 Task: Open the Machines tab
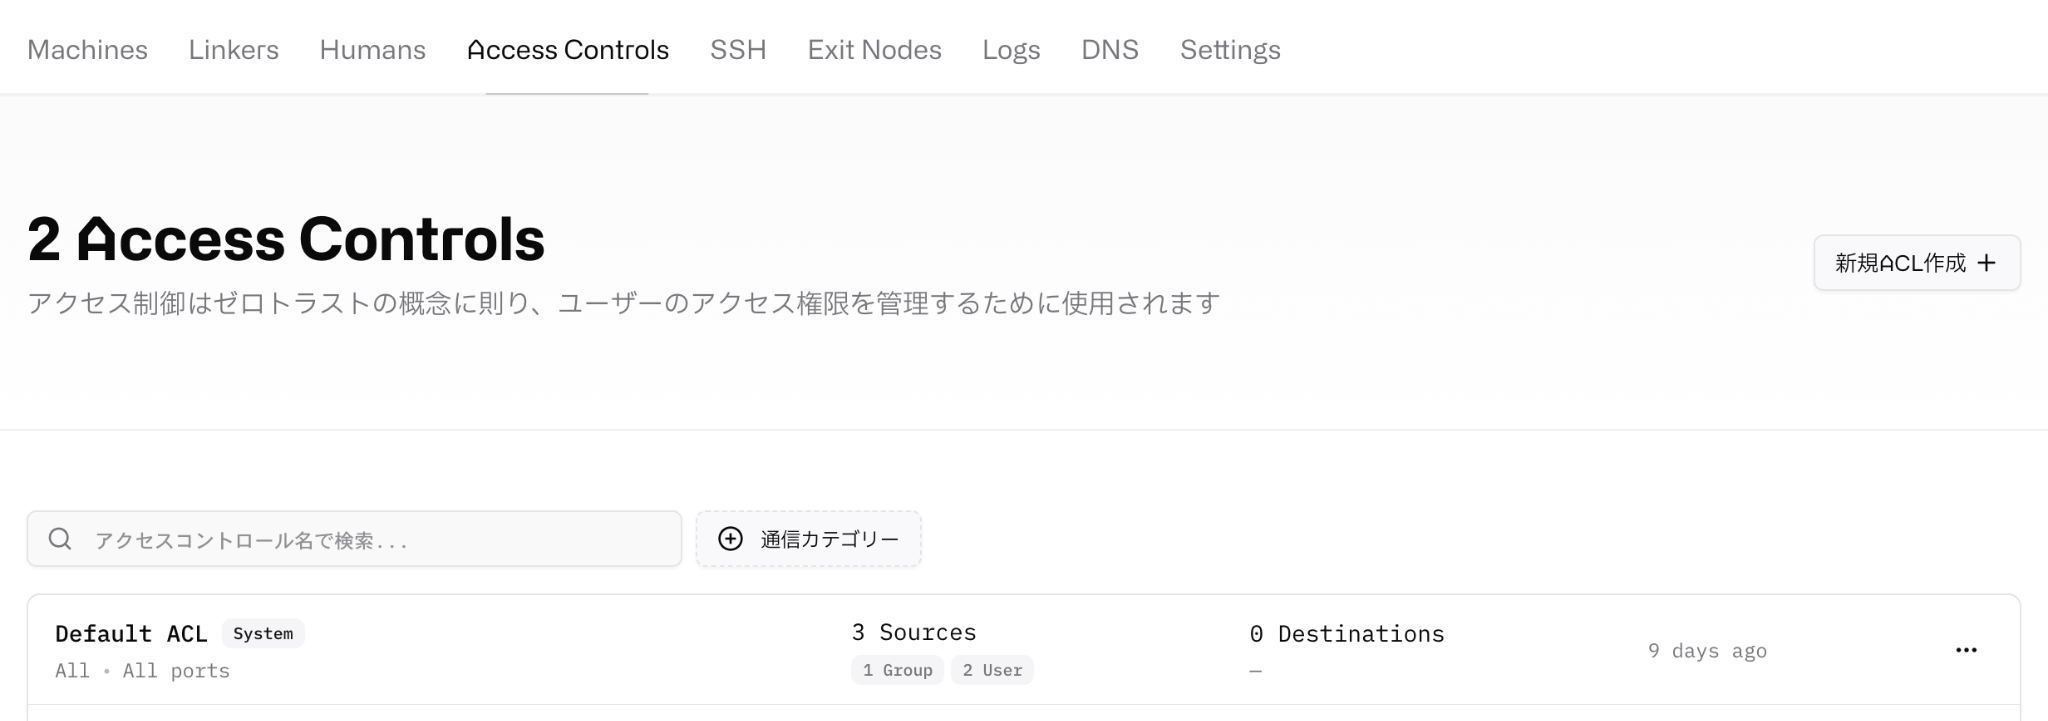coord(87,50)
